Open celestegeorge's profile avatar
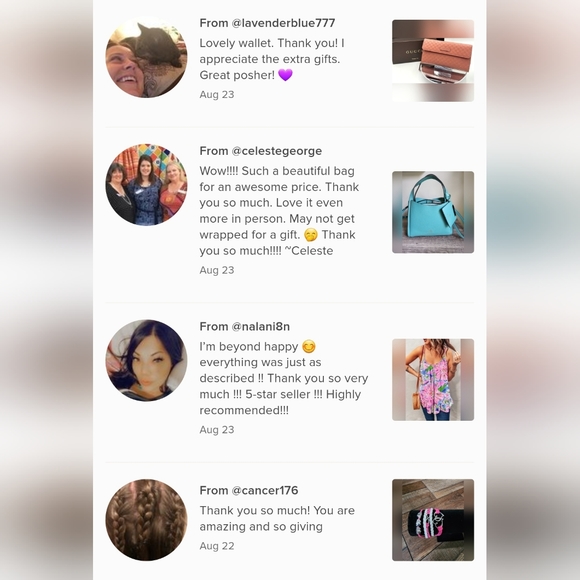 (146, 185)
